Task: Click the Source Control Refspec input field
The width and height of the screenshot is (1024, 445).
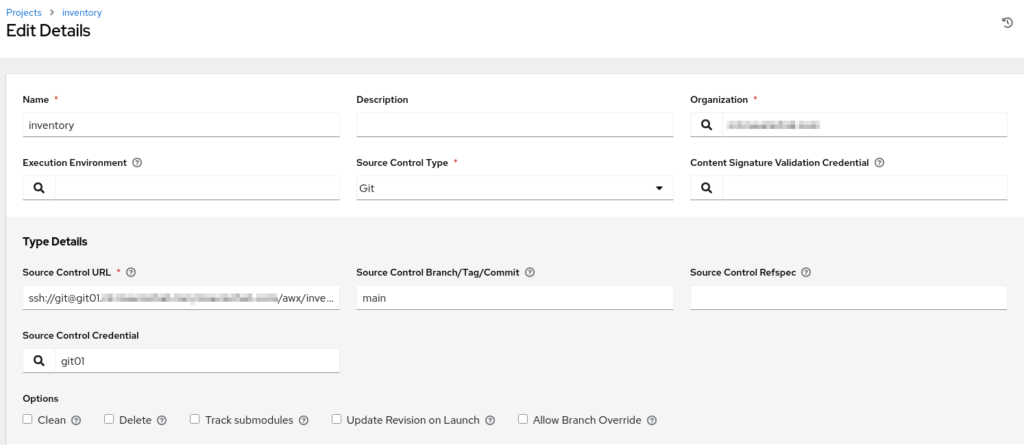Action: point(848,298)
